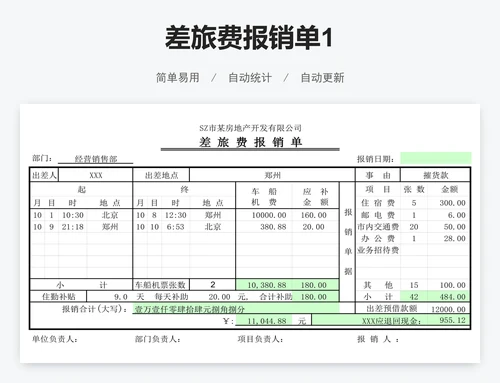This screenshot has width=500, height=383.
Task: Click the 住勤补贴 label cell
Action: point(59,296)
